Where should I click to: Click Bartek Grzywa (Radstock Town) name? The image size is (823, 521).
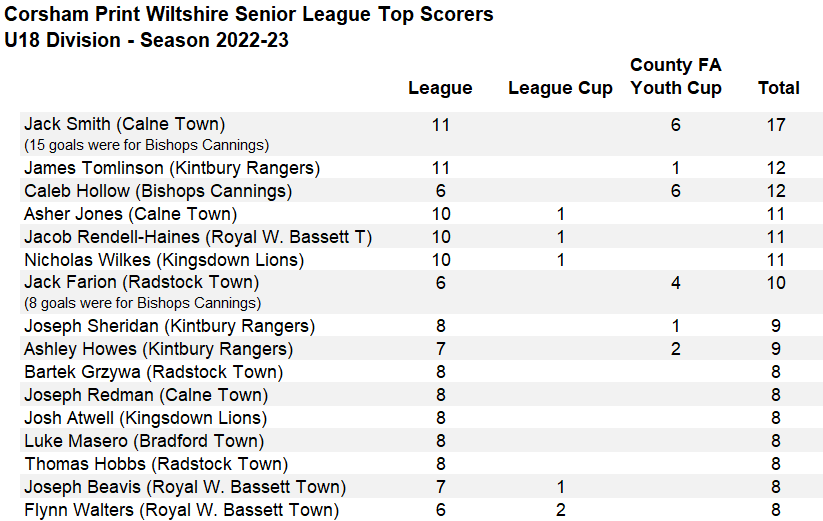(154, 372)
